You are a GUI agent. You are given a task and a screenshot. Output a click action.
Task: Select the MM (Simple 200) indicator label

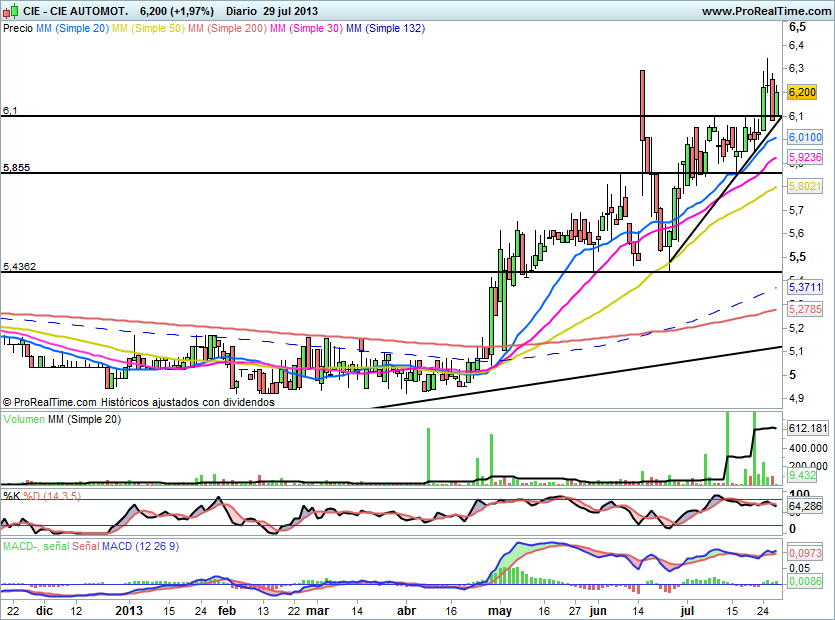(x=226, y=29)
